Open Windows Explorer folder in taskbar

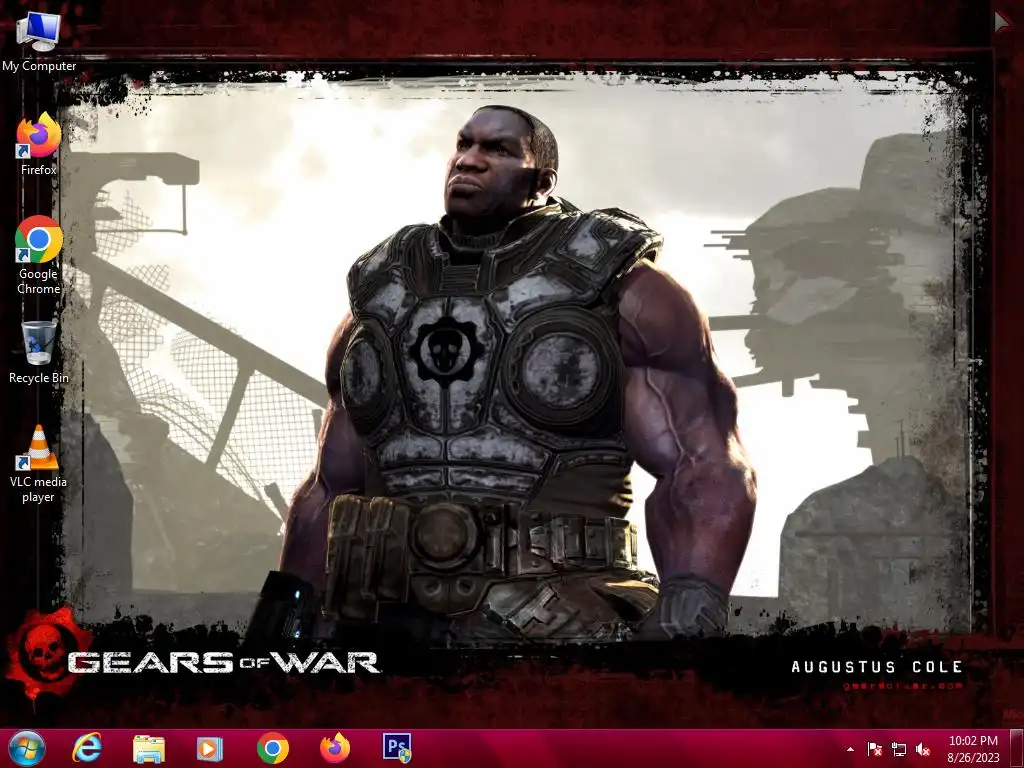point(149,748)
